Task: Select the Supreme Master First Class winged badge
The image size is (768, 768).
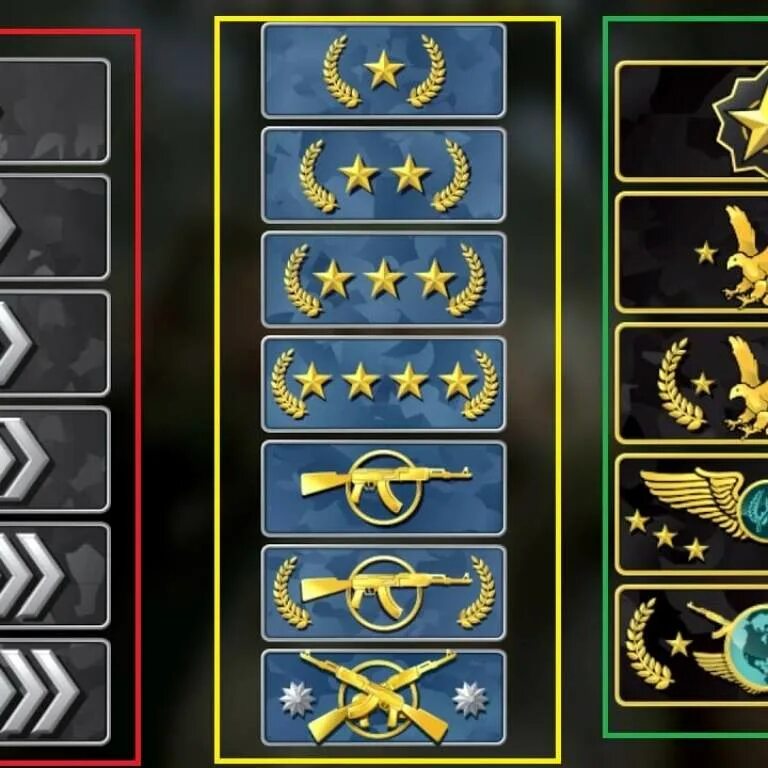Action: (692, 514)
